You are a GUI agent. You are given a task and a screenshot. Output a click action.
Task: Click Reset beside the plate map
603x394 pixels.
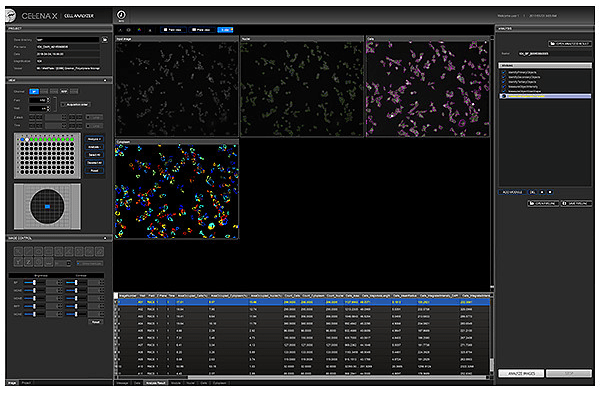(94, 170)
